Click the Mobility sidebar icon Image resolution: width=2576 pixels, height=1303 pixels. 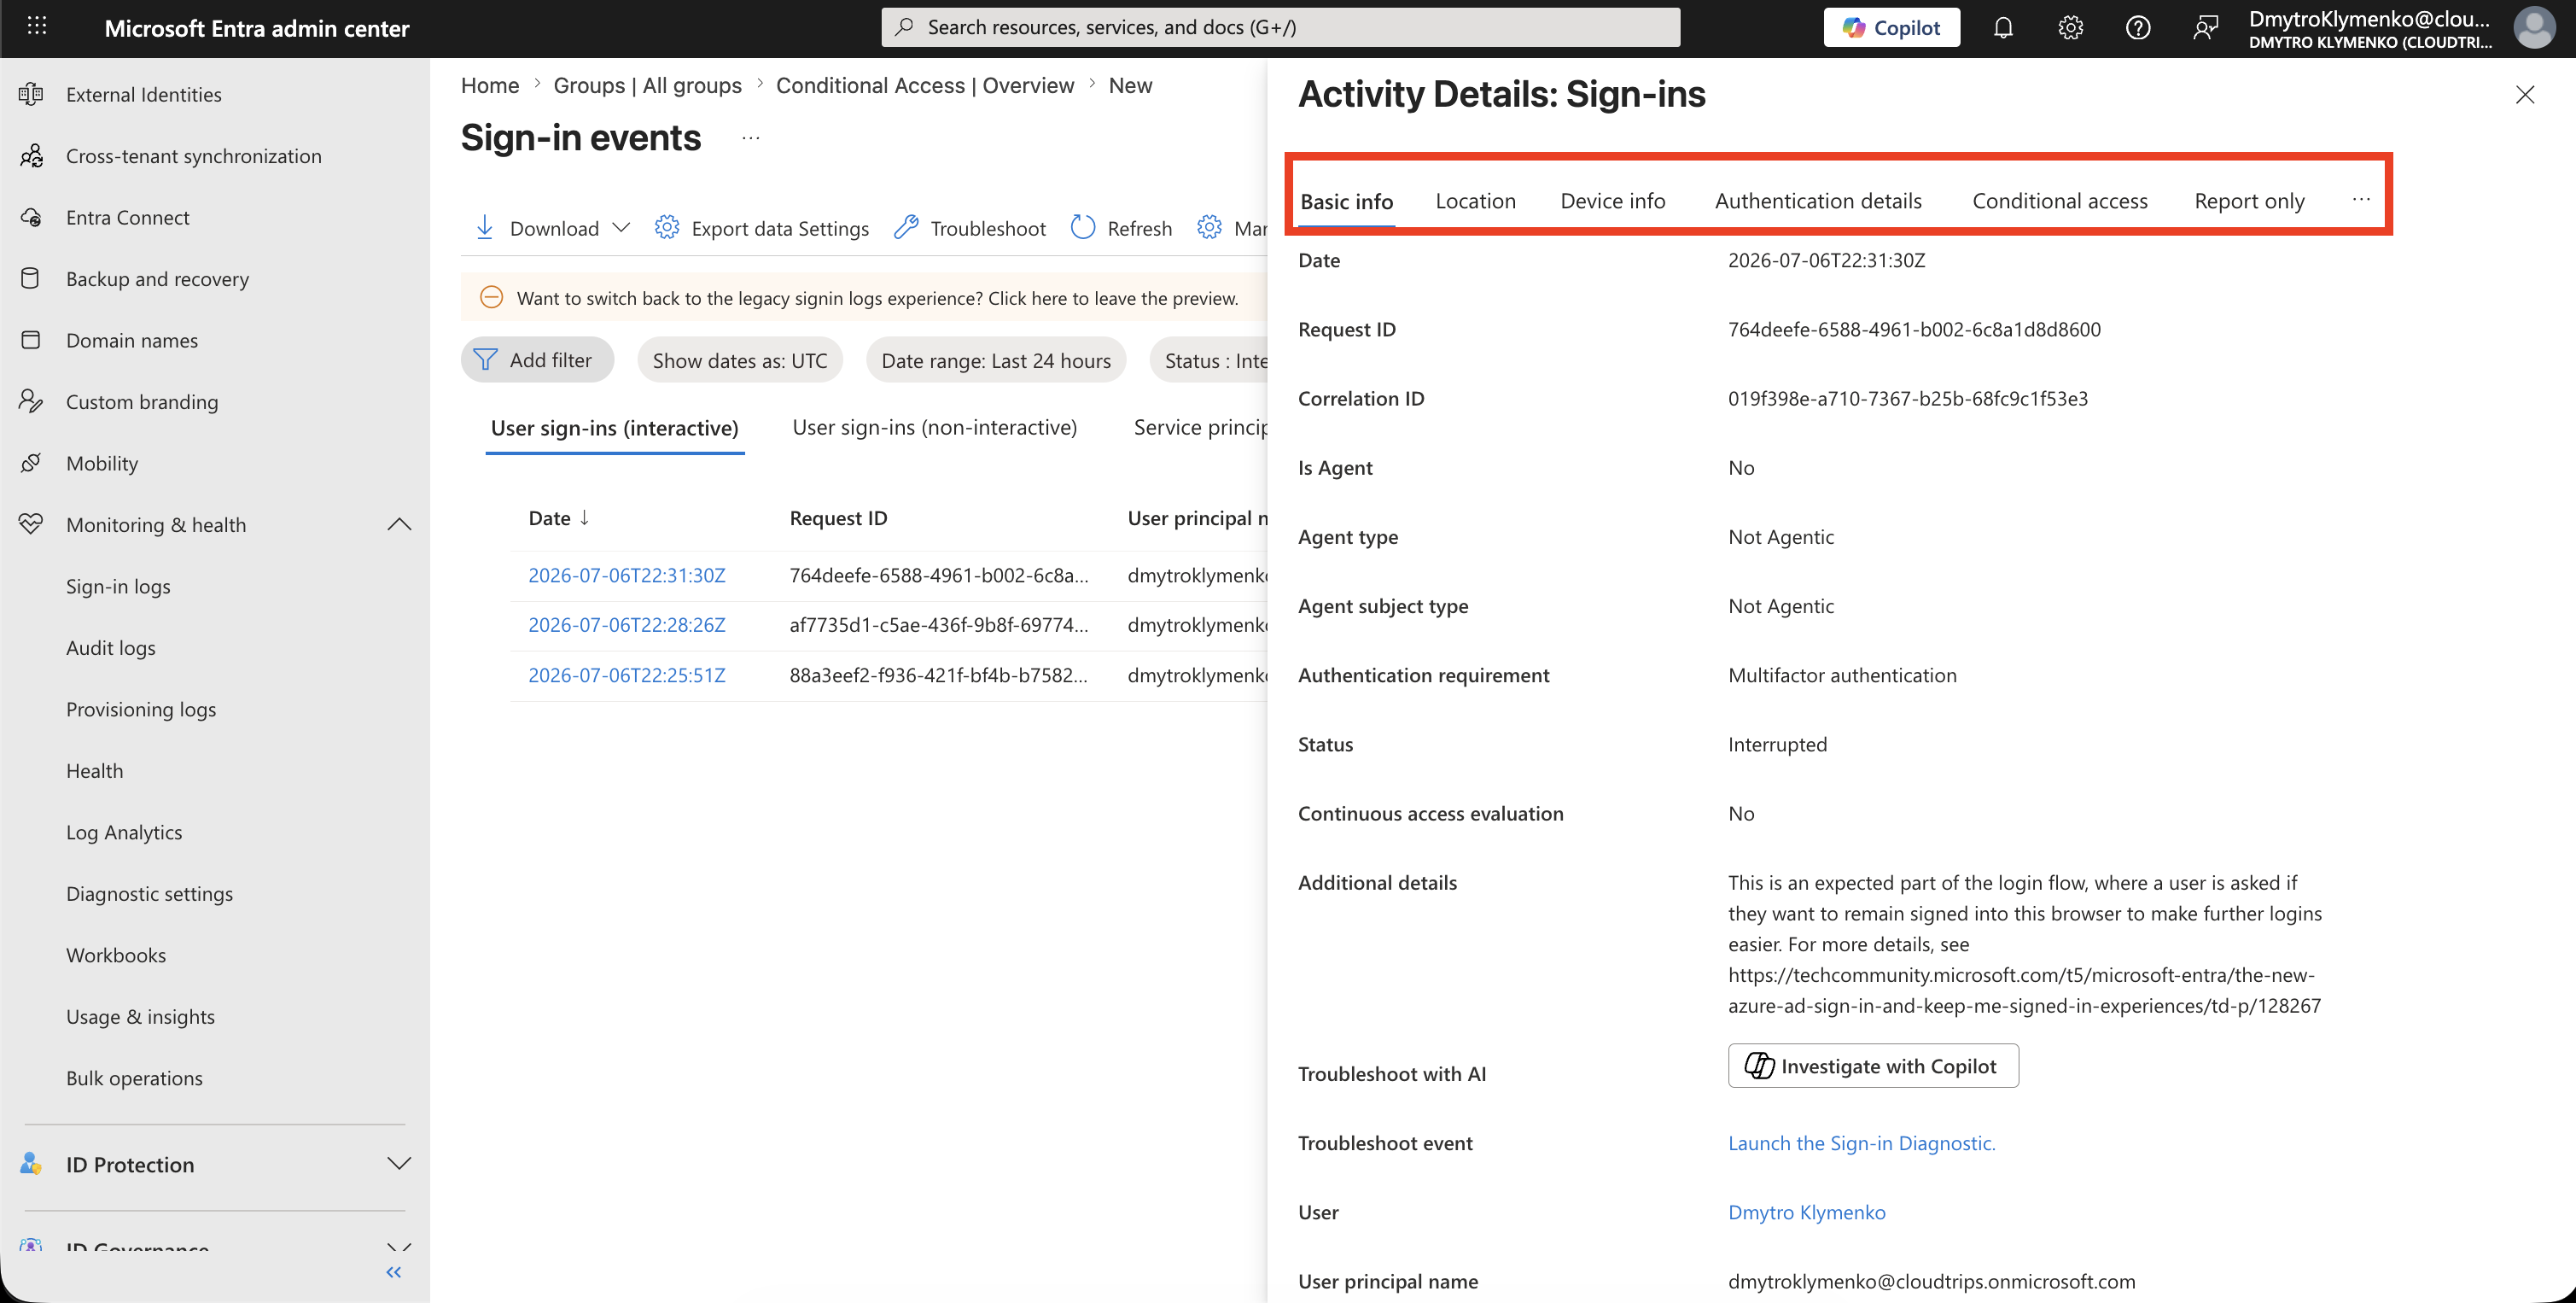31,463
